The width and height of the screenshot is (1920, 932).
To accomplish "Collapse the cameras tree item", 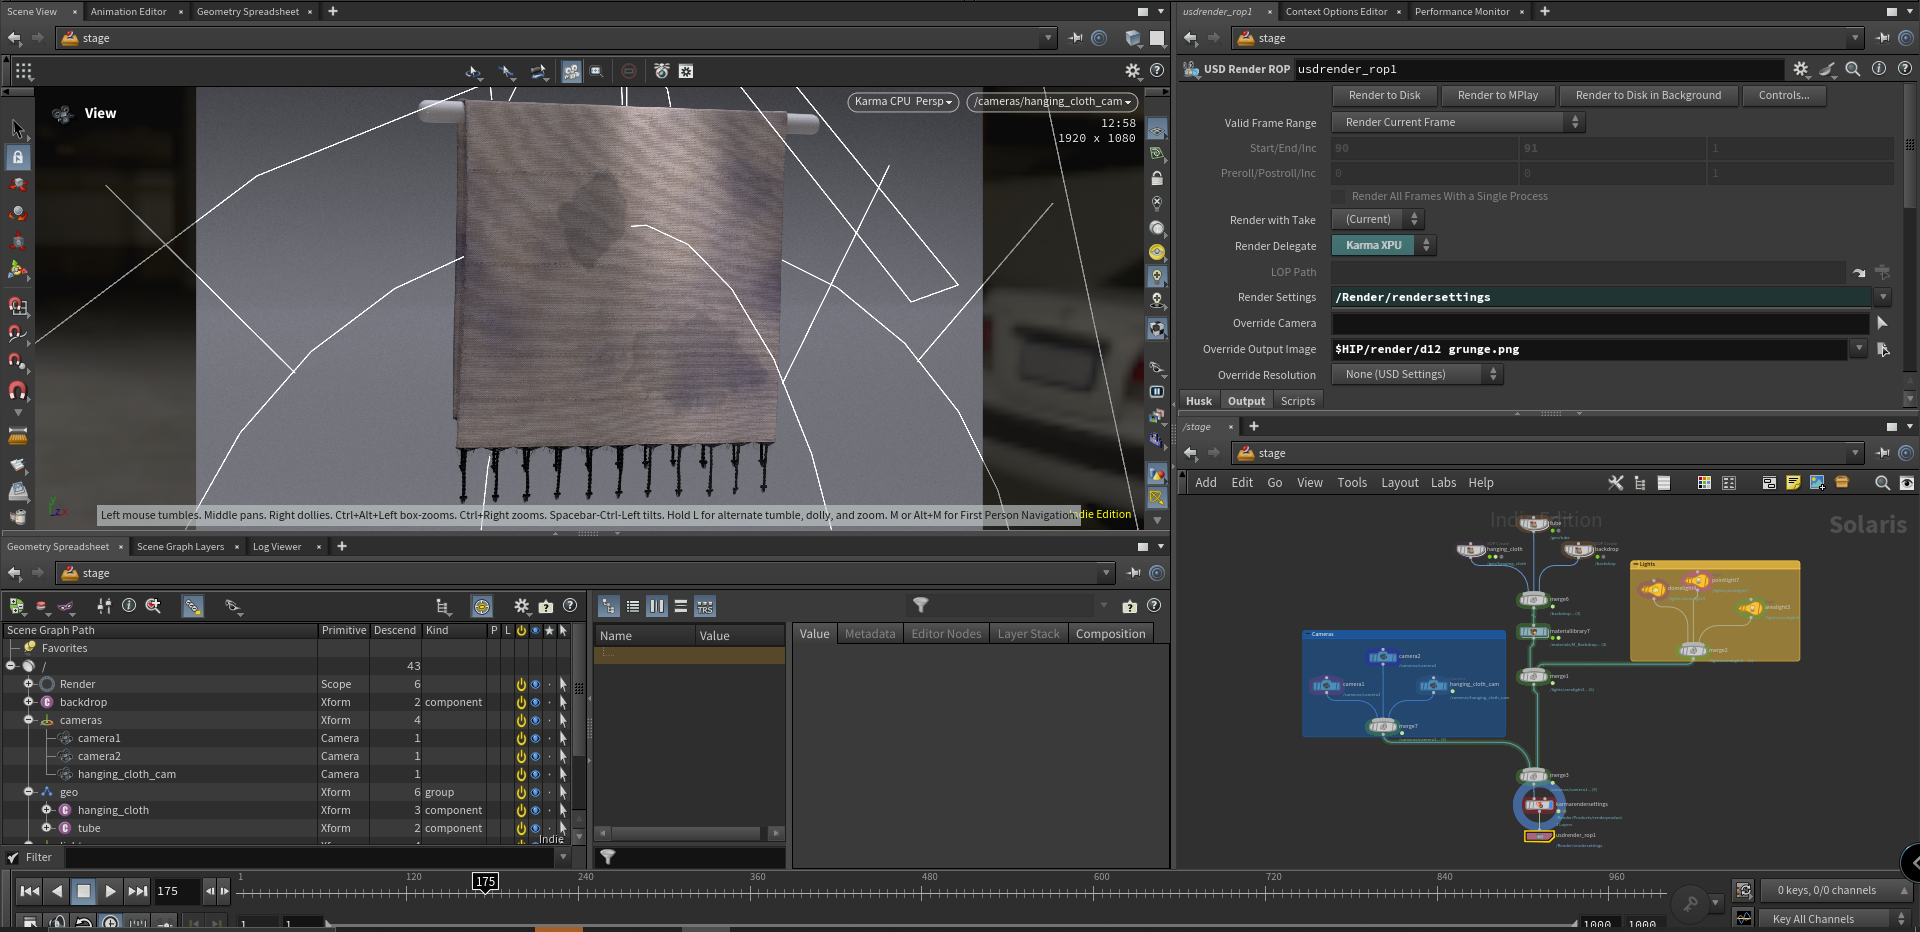I will 28,720.
